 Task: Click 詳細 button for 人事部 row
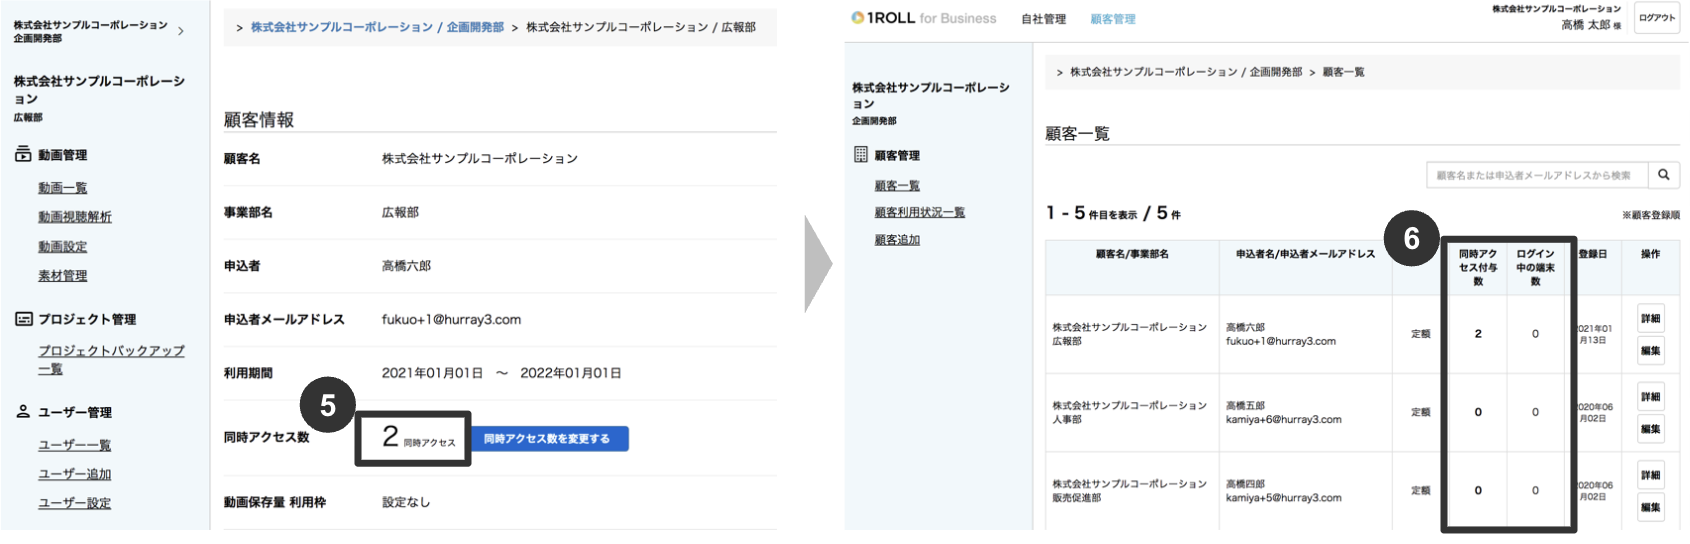pyautogui.click(x=1650, y=396)
